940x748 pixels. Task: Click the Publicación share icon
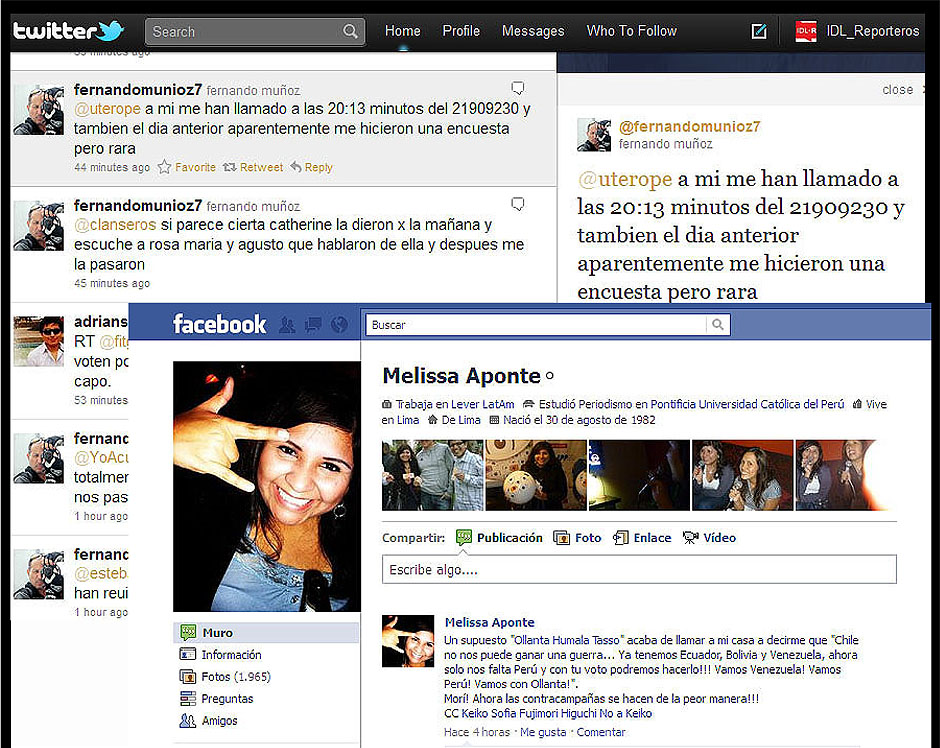(x=463, y=538)
